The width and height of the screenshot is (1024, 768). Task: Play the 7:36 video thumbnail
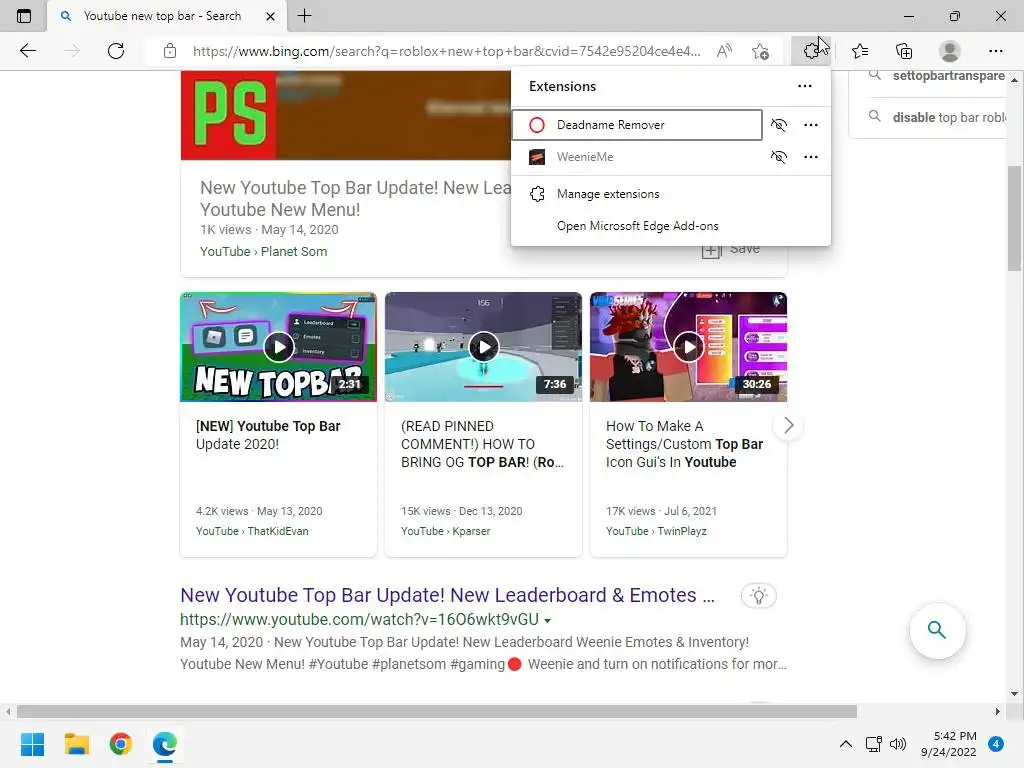[483, 347]
